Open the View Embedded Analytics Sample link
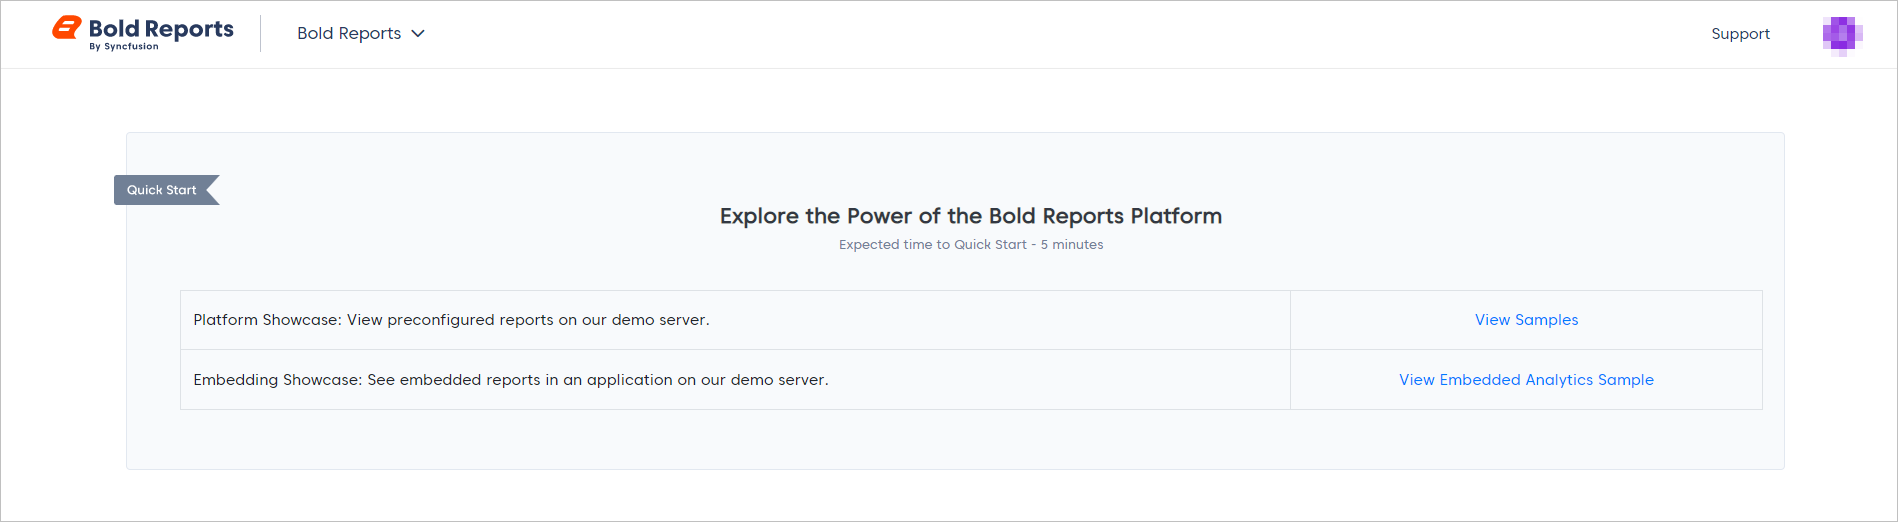This screenshot has height=522, width=1898. (x=1526, y=380)
